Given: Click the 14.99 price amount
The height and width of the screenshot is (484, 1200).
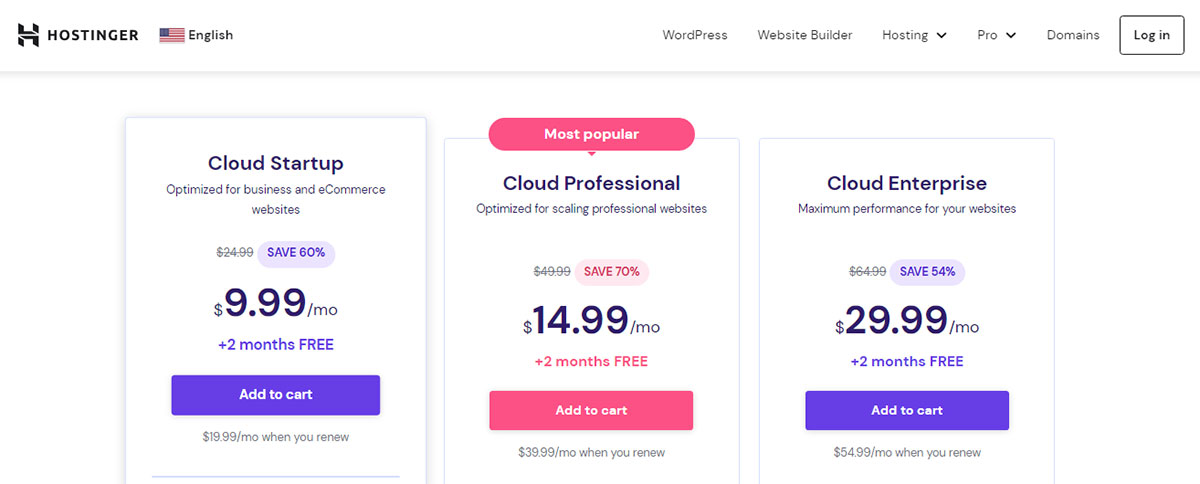Looking at the screenshot, I should [580, 319].
